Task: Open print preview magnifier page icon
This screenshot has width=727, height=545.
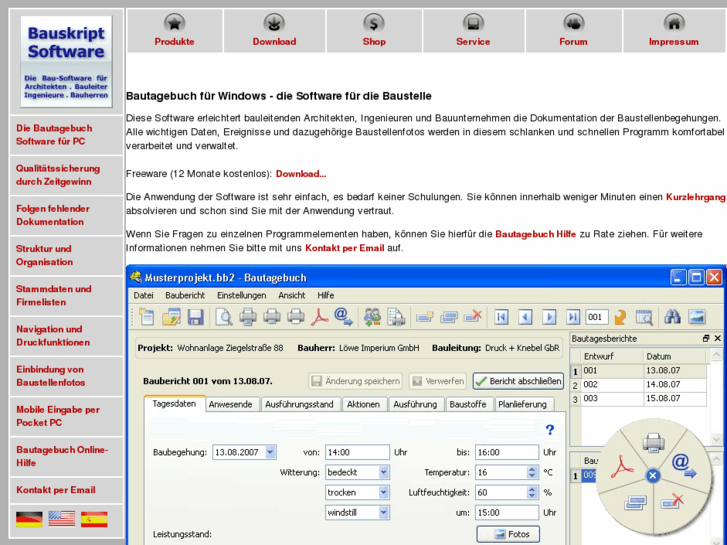Action: pos(224,317)
